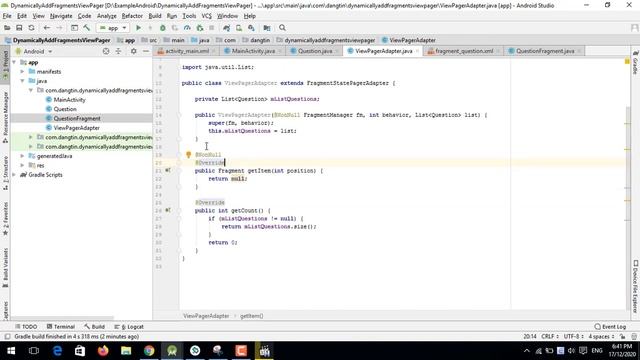Viewport: 640px width, 360px height.
Task: Click the Save All toolbar icon
Action: click(x=19, y=28)
